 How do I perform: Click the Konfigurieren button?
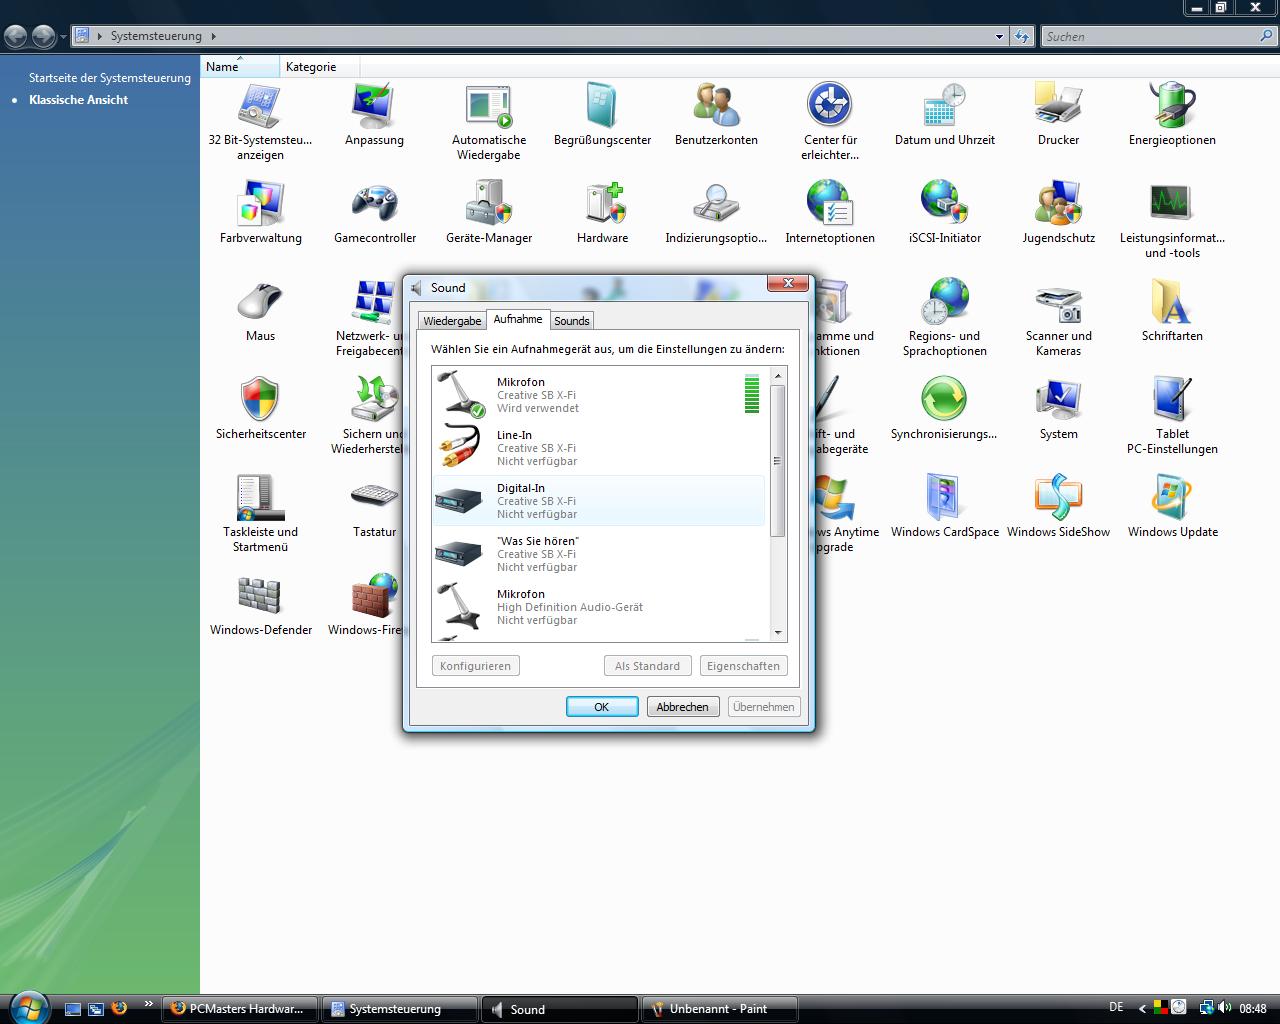click(476, 666)
